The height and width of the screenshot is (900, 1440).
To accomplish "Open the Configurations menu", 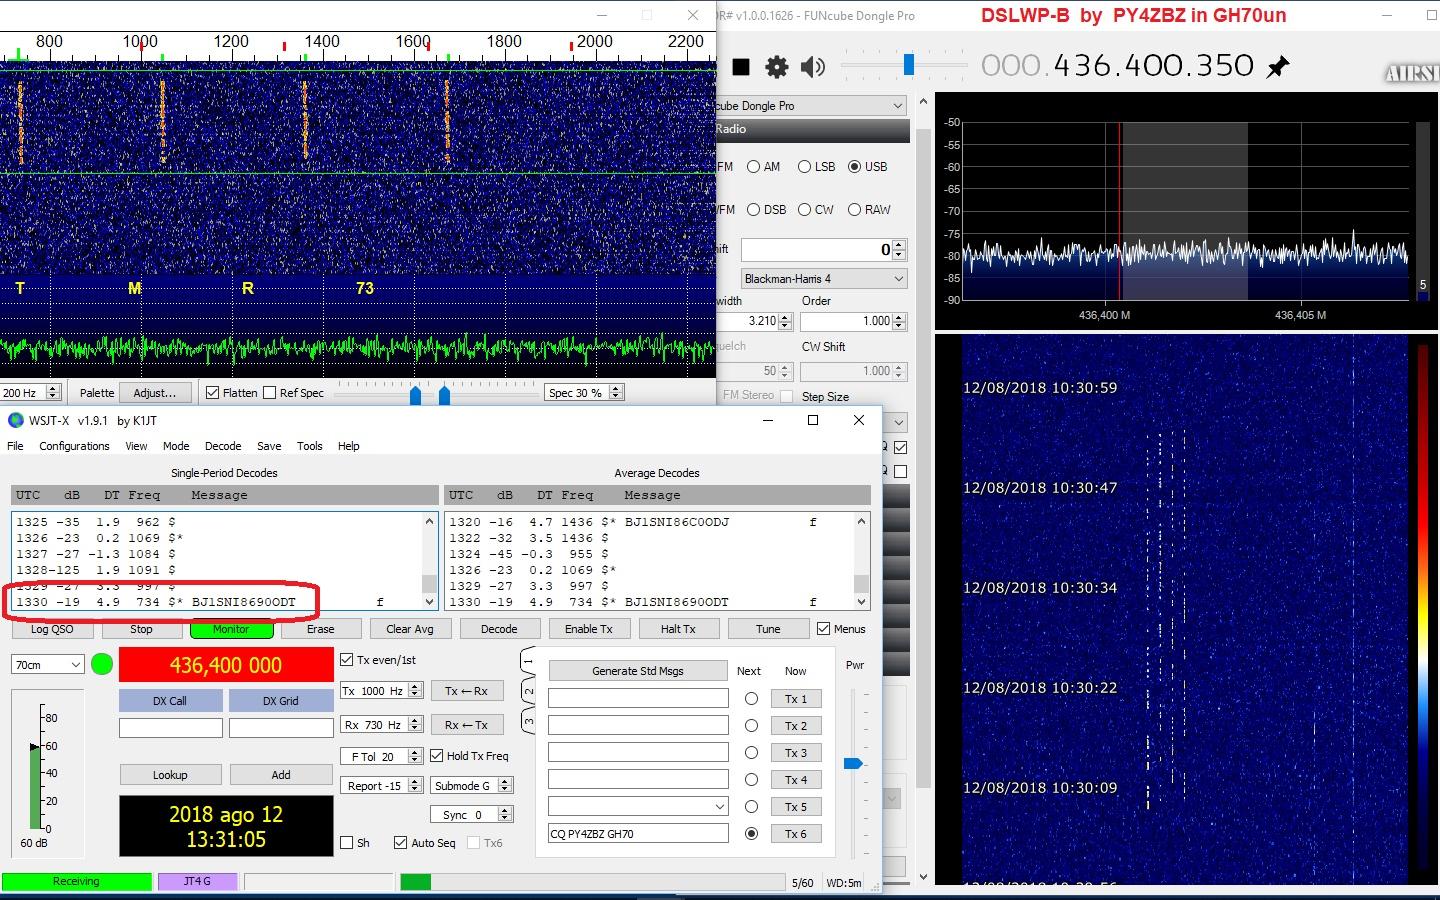I will click(74, 446).
